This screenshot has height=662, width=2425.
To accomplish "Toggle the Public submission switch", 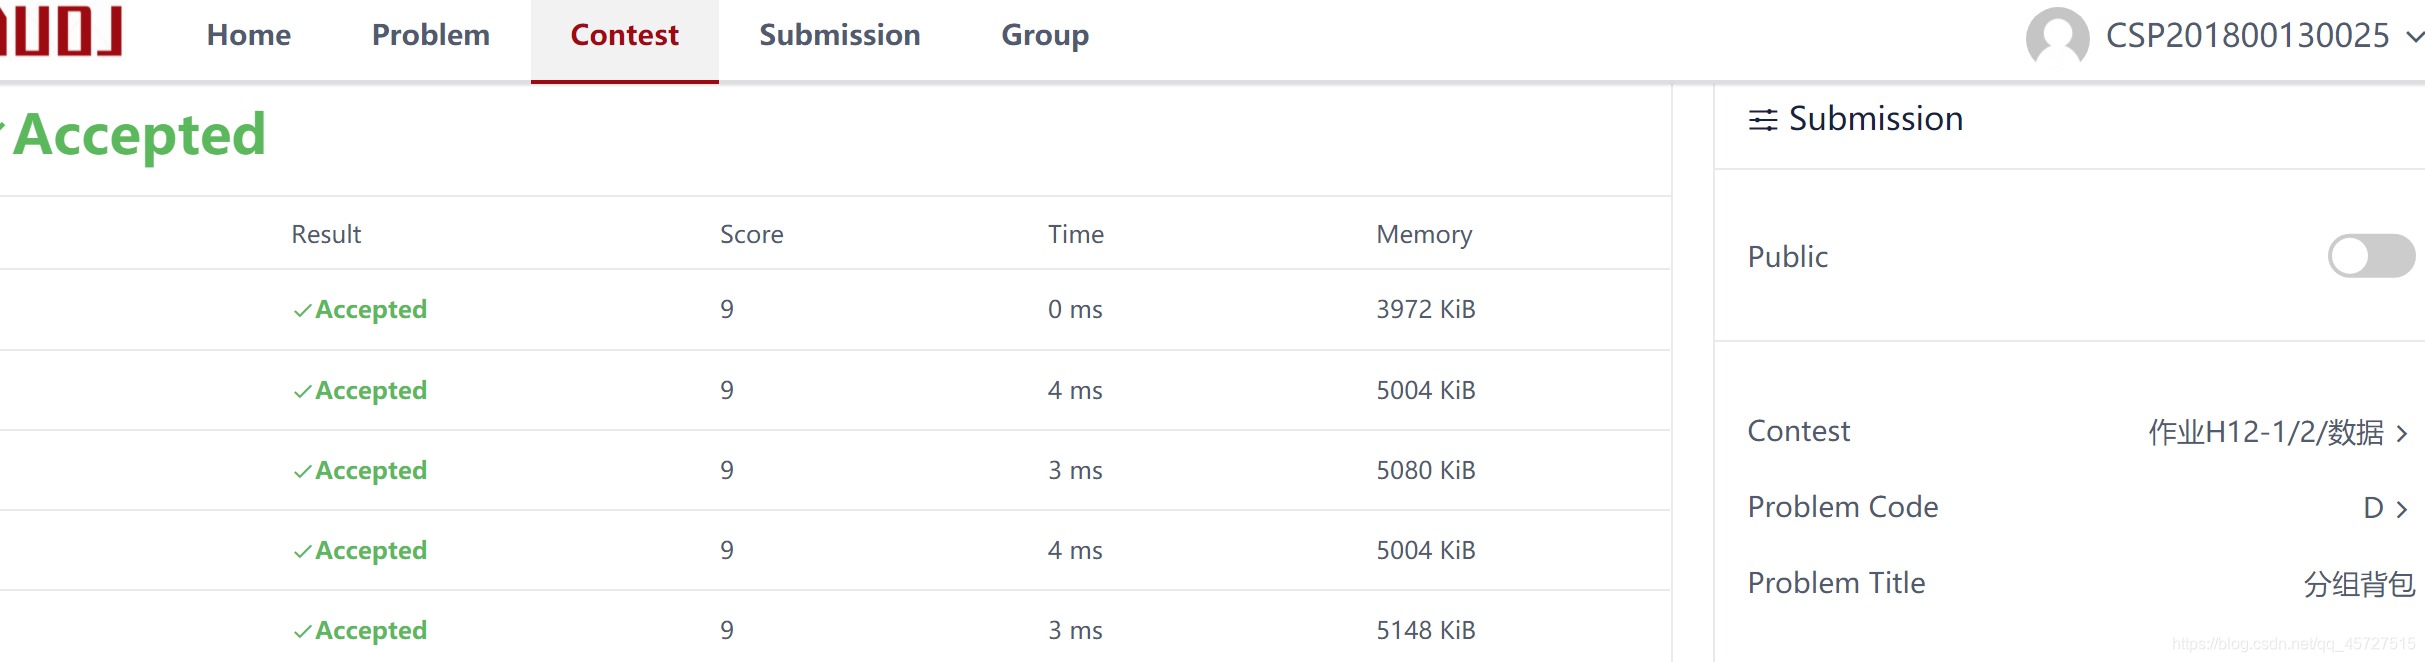I will (x=2371, y=256).
